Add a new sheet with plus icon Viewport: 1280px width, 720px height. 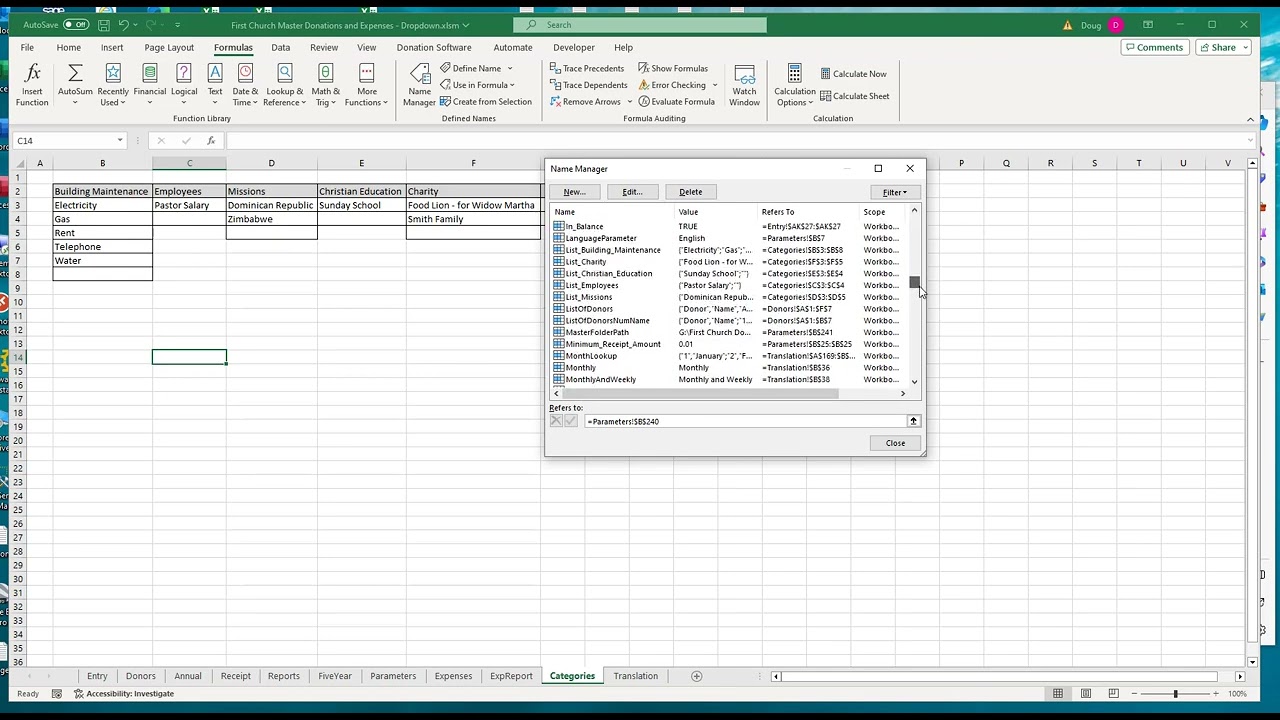pos(697,676)
